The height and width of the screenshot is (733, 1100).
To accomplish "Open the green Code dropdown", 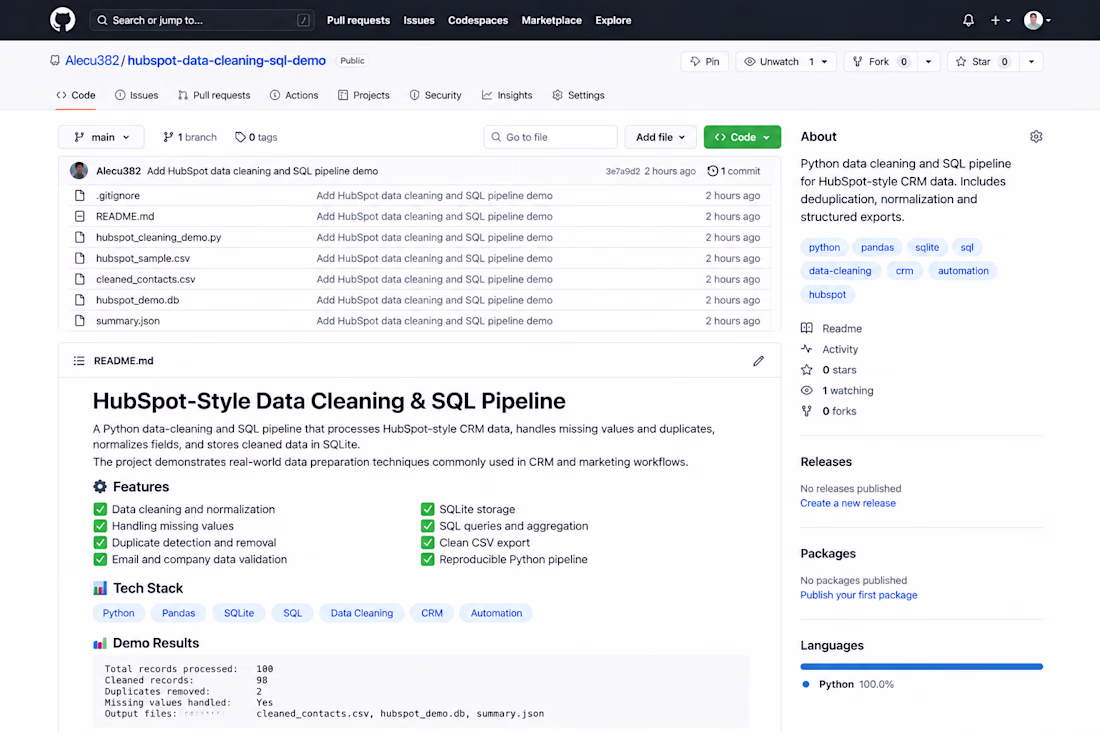I will pyautogui.click(x=742, y=137).
